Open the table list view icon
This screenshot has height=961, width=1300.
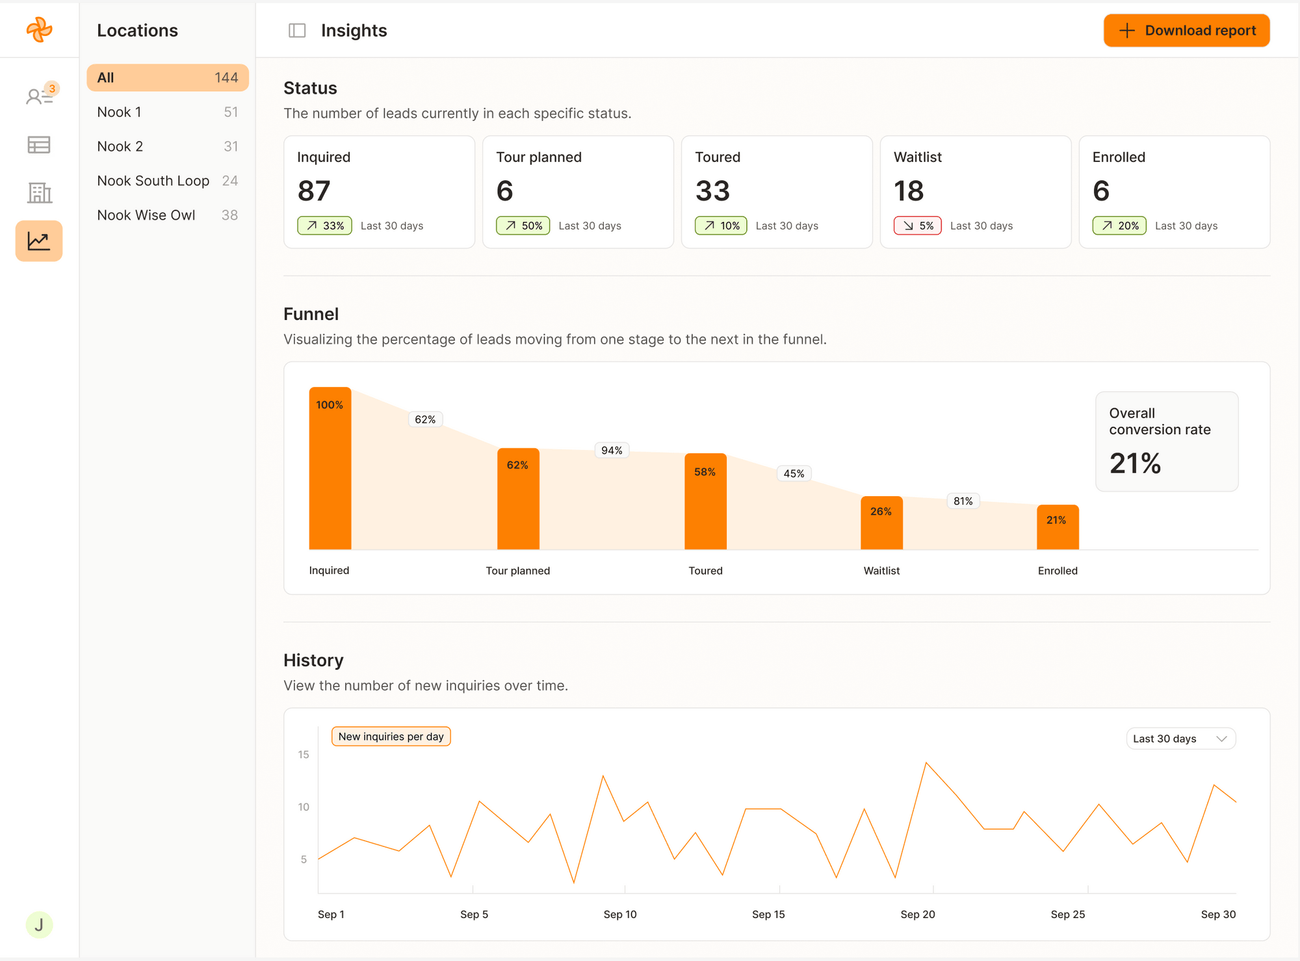39,145
